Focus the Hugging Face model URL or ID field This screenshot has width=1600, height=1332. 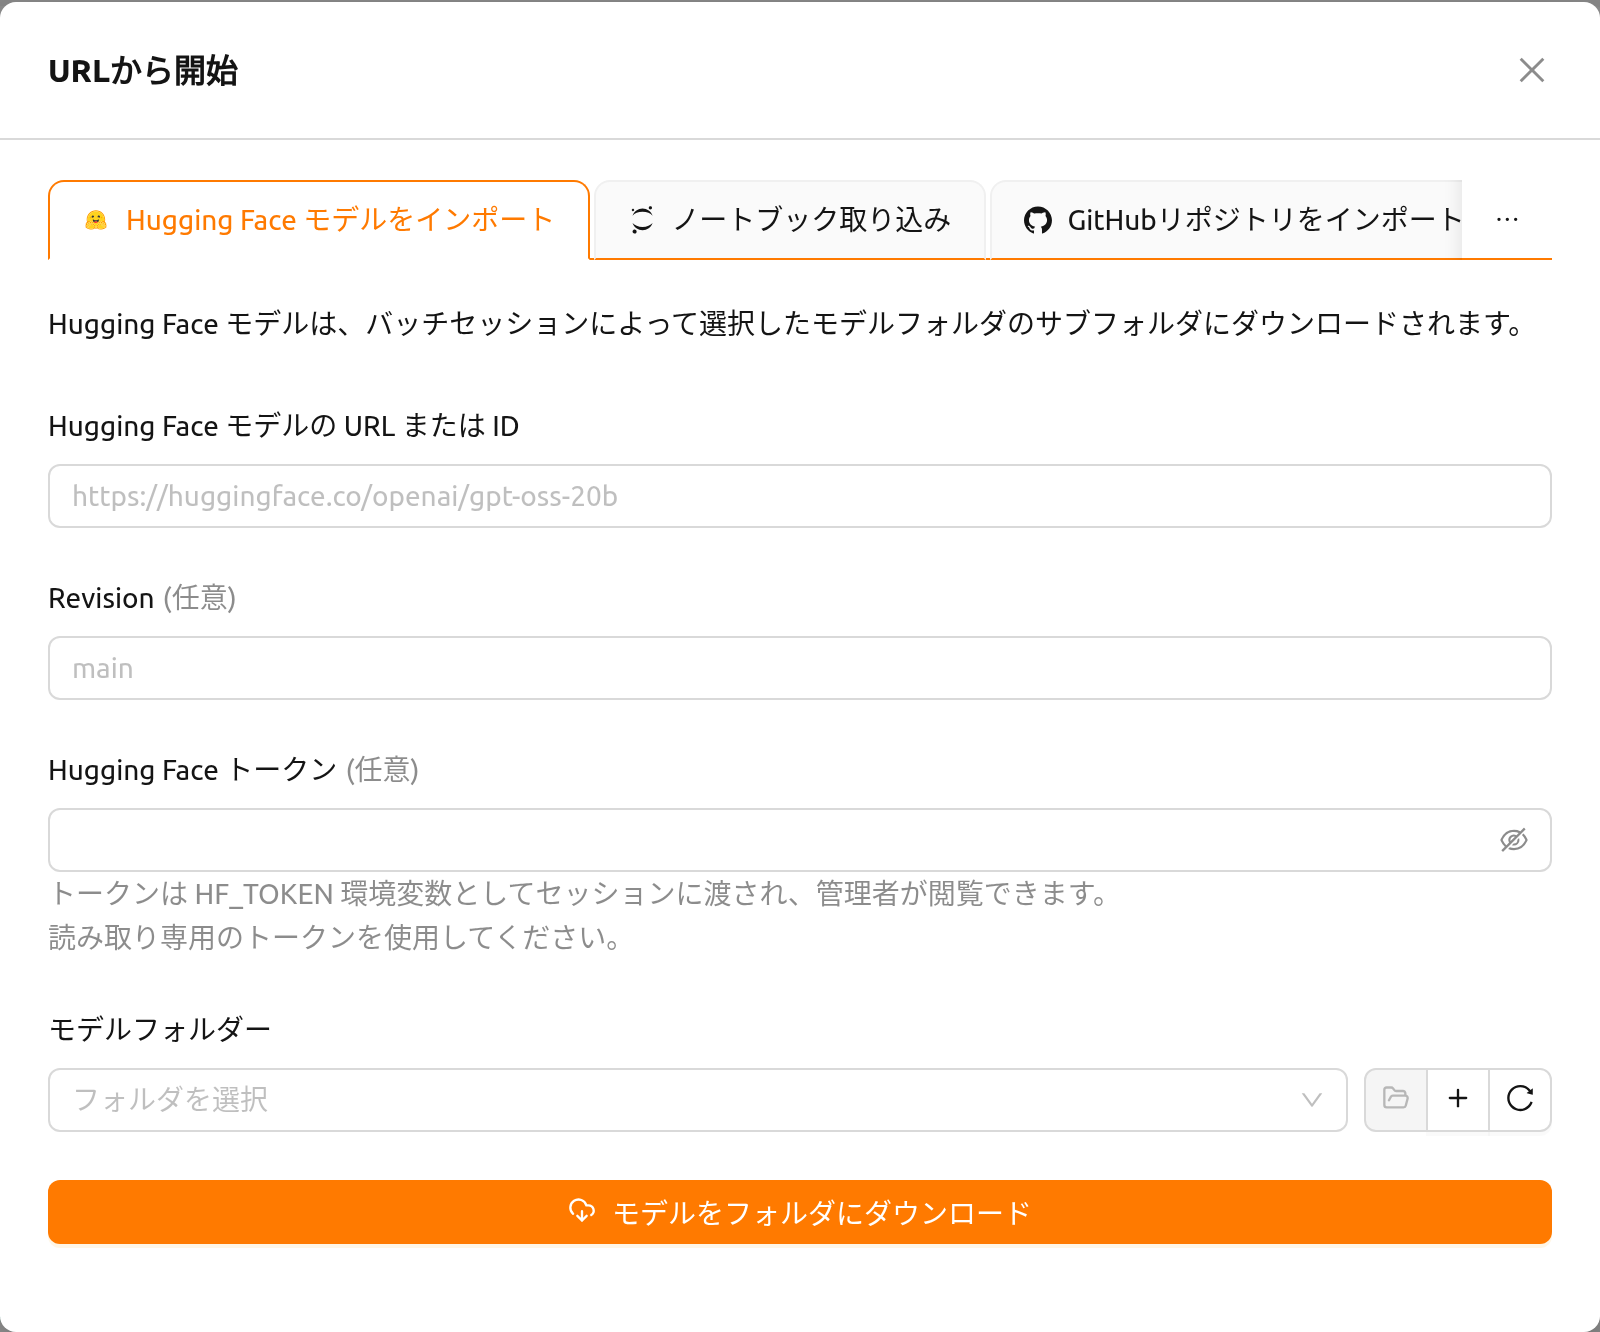[800, 496]
